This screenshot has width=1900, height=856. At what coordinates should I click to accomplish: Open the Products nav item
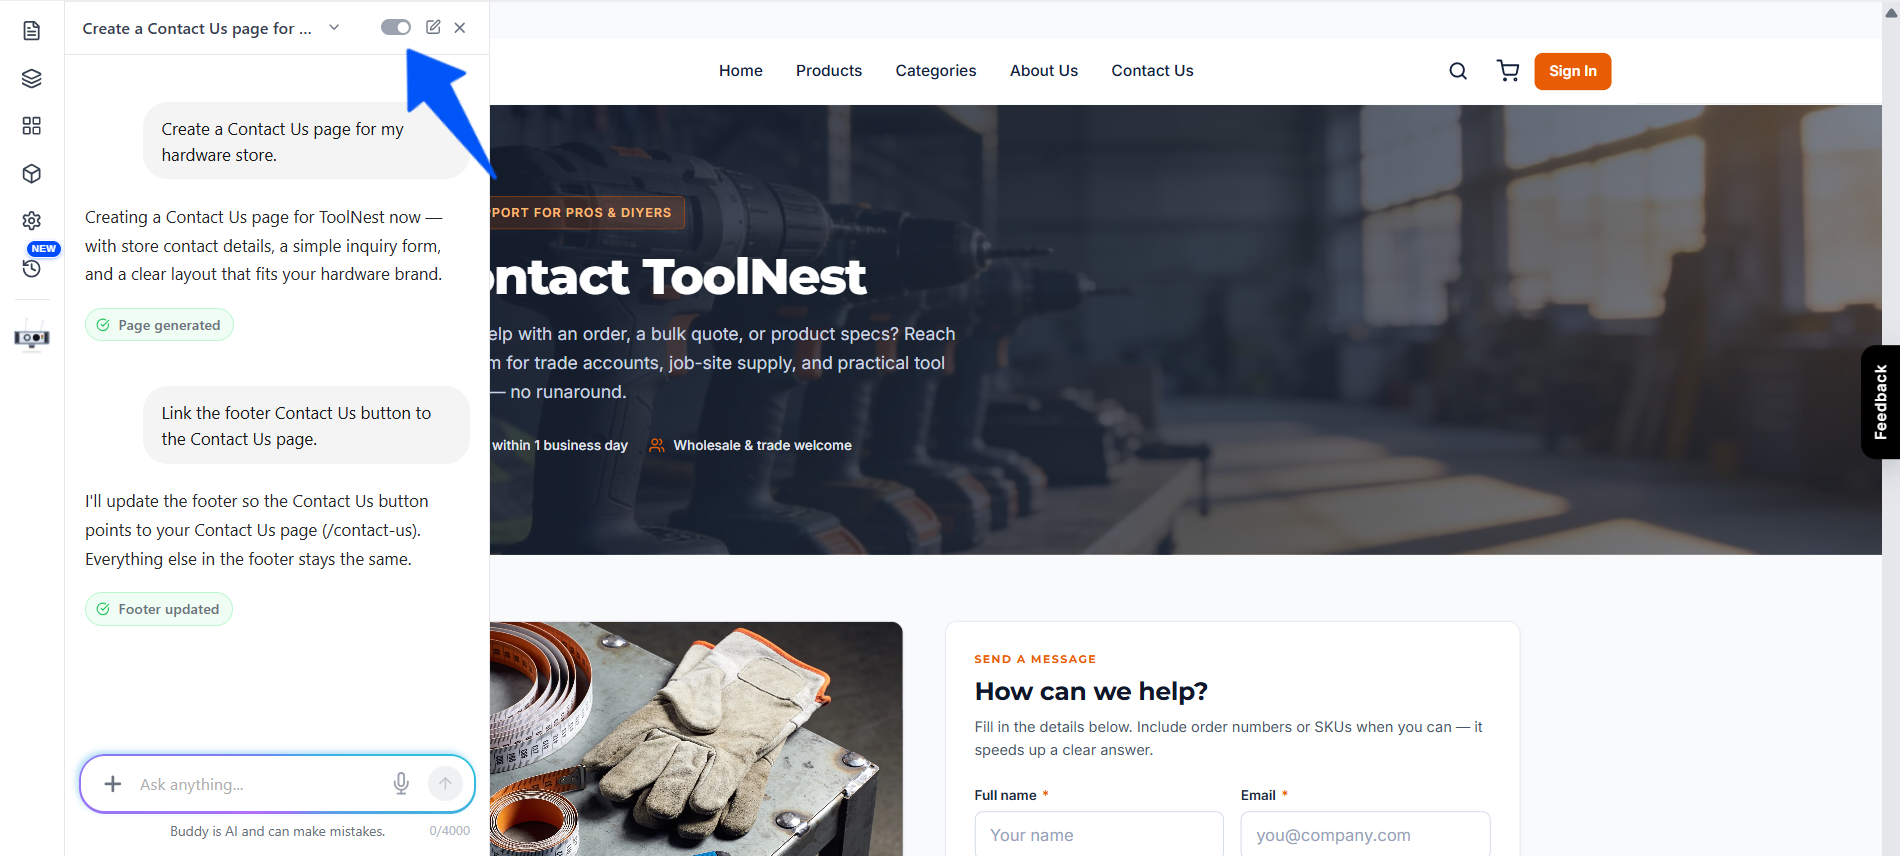829,71
